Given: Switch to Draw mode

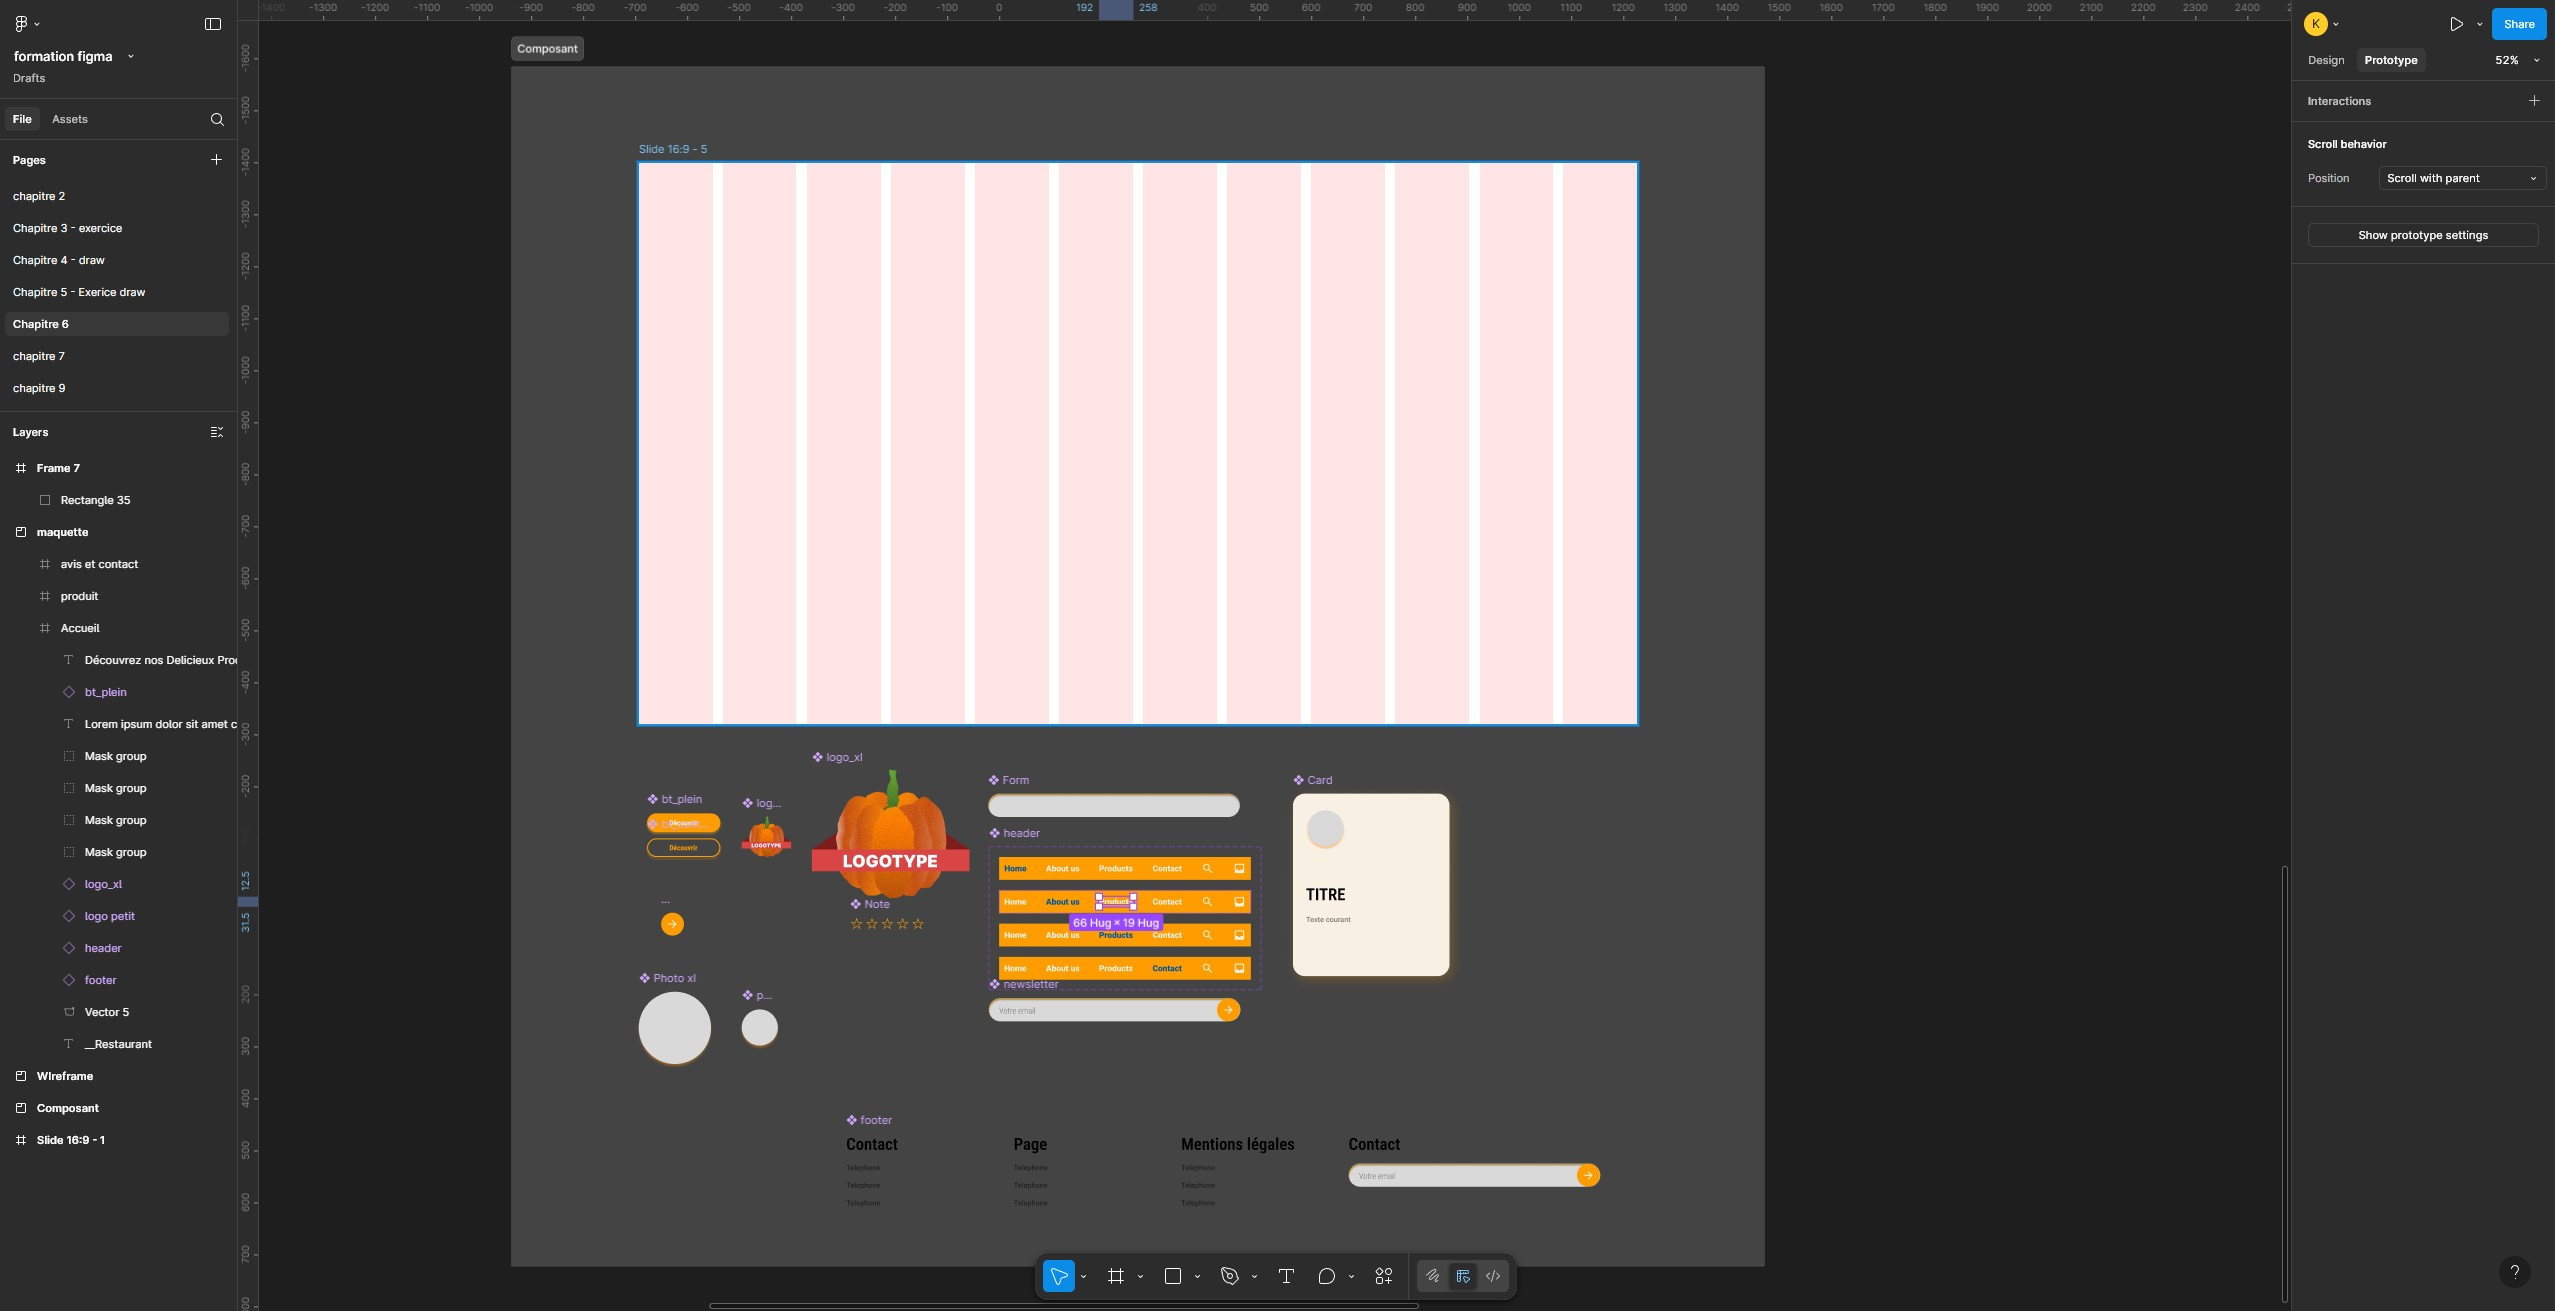Looking at the screenshot, I should click(x=1433, y=1276).
